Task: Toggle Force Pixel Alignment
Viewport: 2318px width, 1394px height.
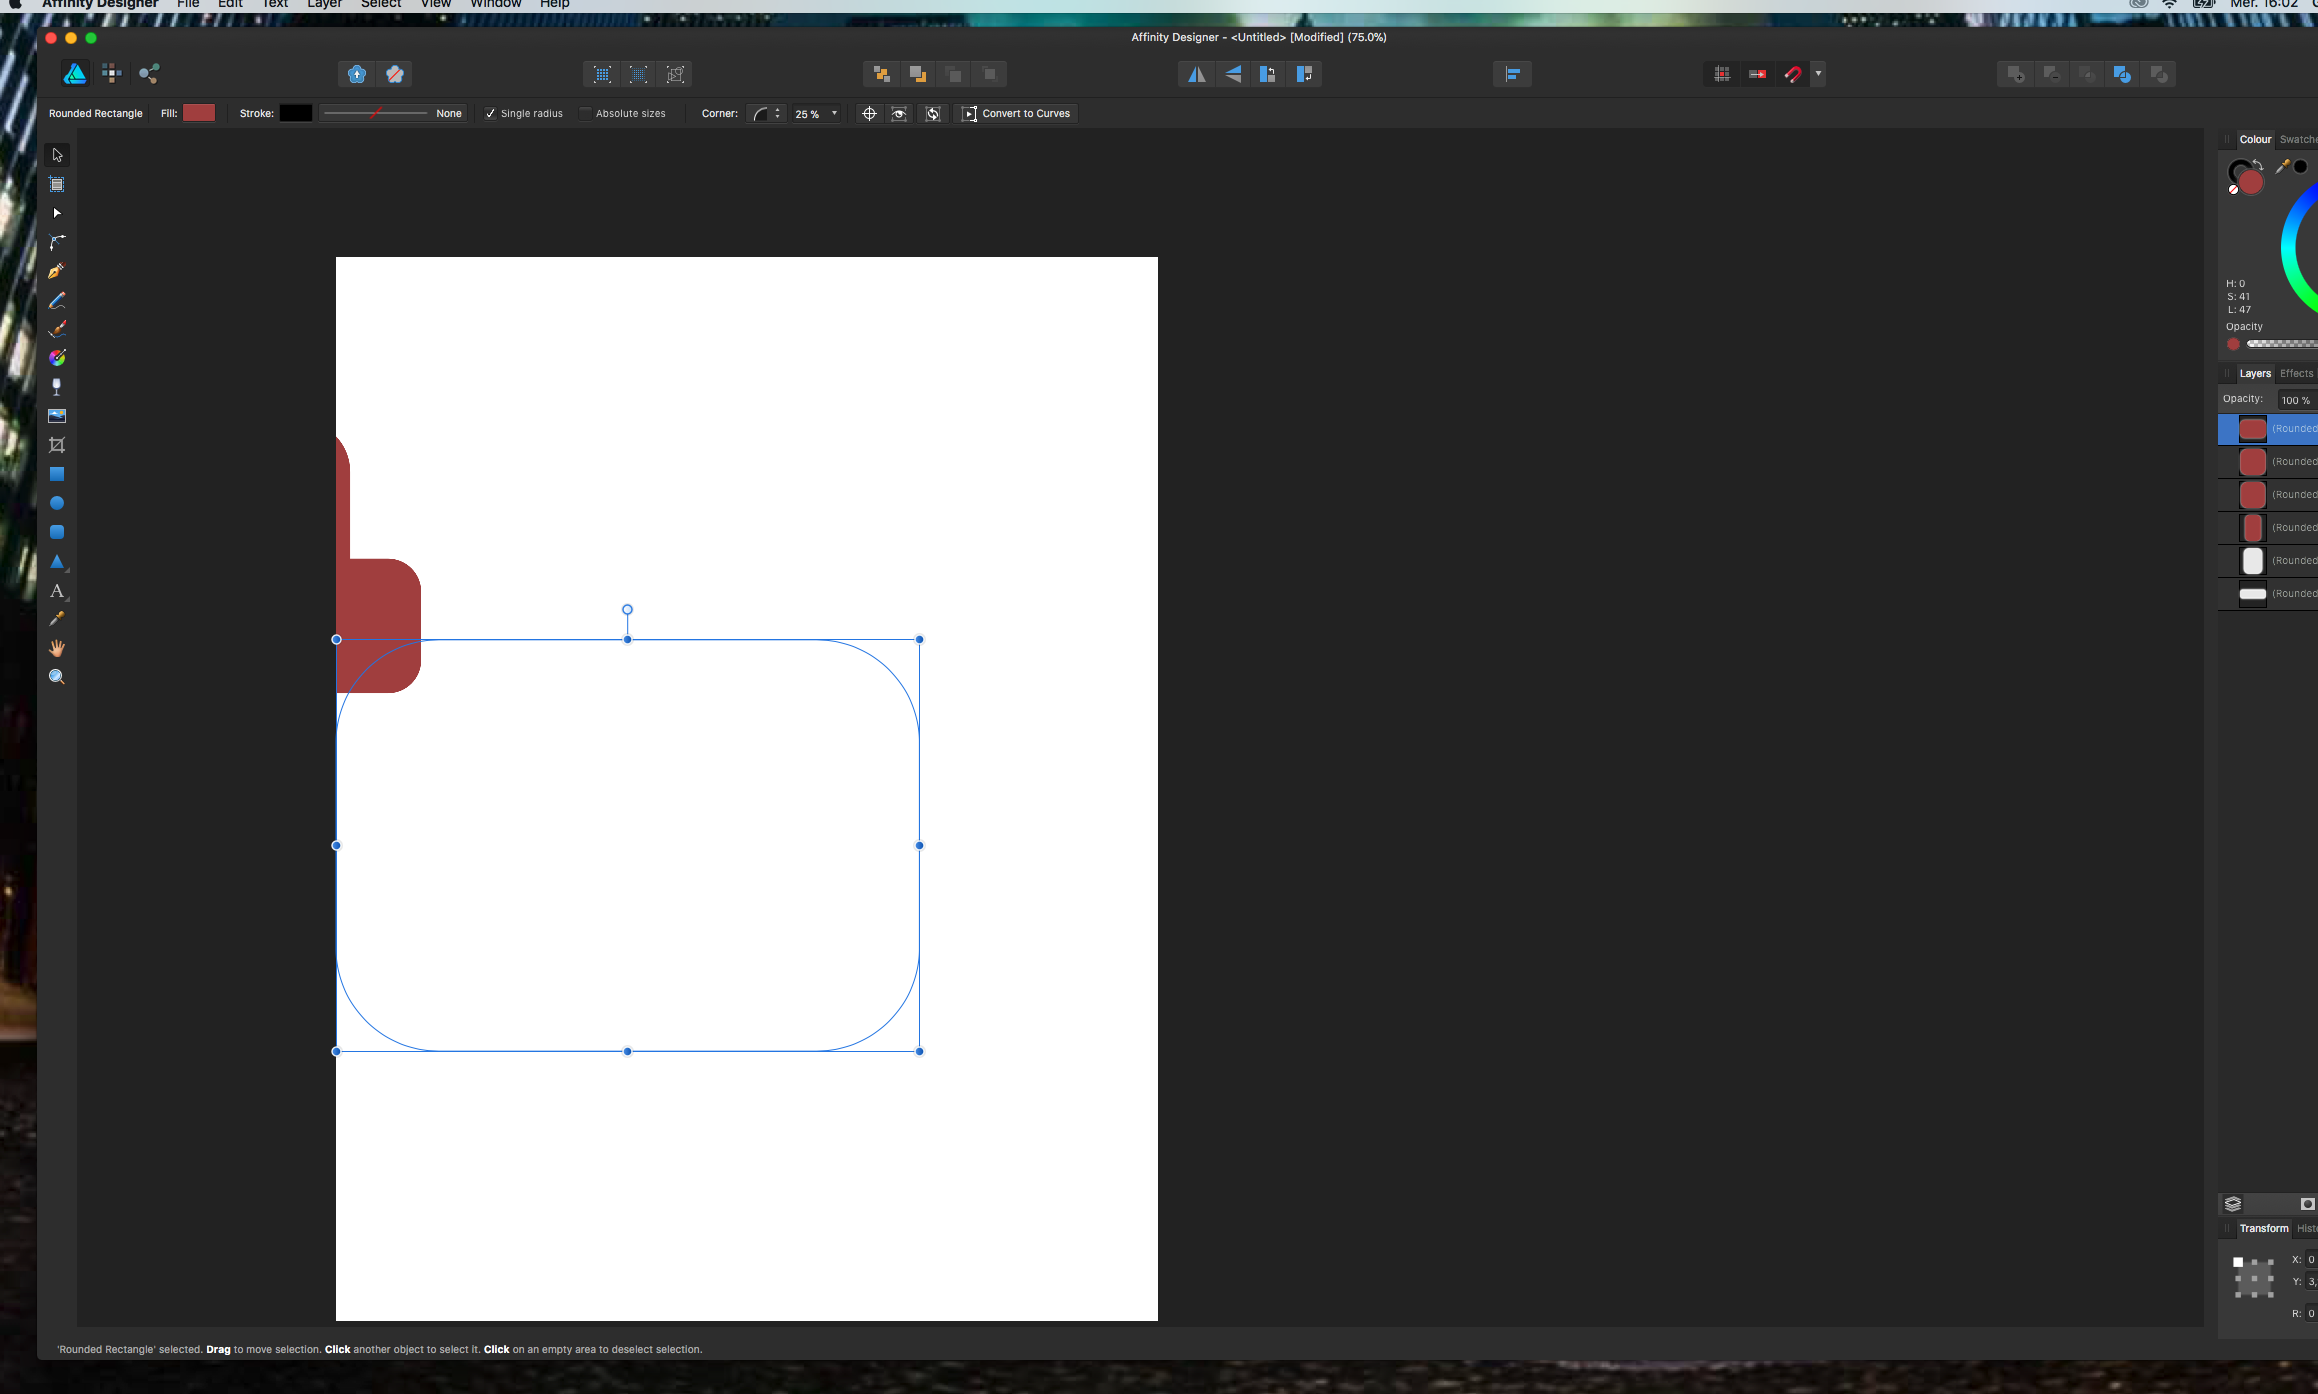Action: click(1721, 74)
